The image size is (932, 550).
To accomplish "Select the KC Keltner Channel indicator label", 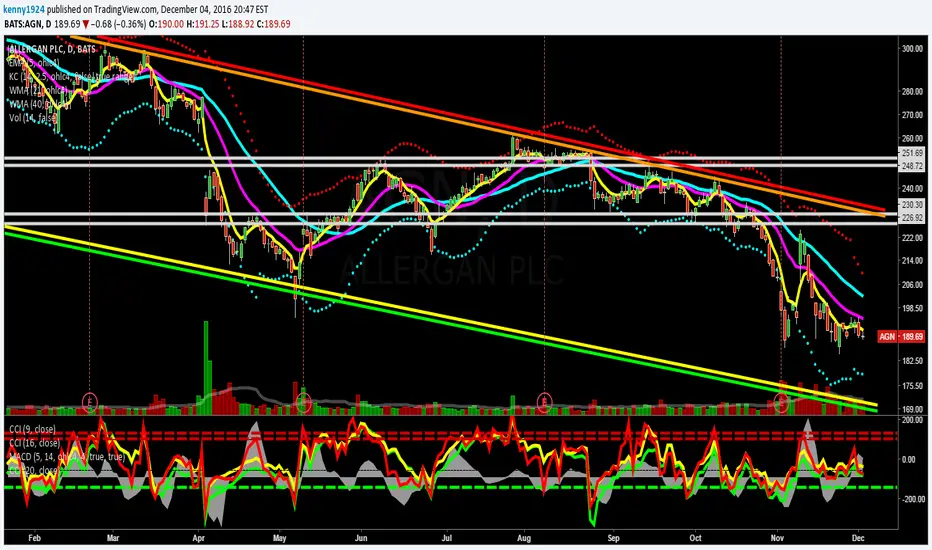I will [71, 77].
